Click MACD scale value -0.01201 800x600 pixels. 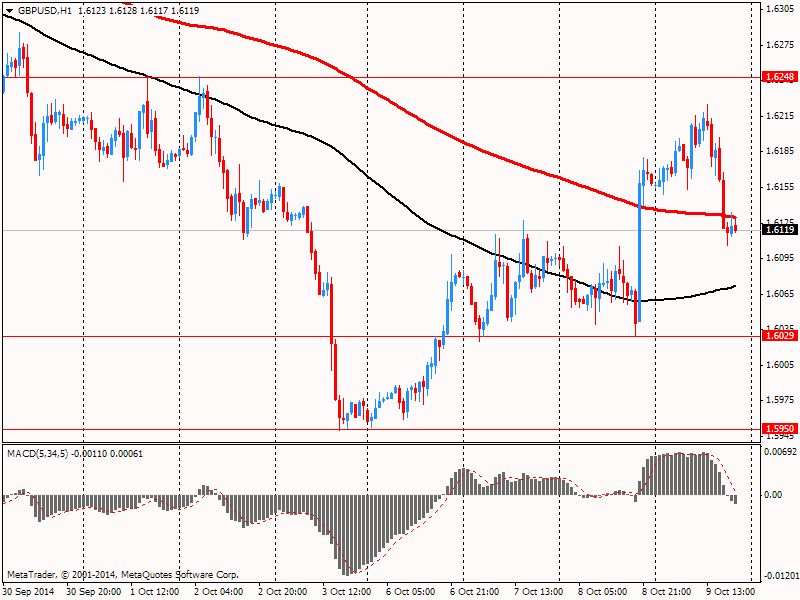[781, 576]
